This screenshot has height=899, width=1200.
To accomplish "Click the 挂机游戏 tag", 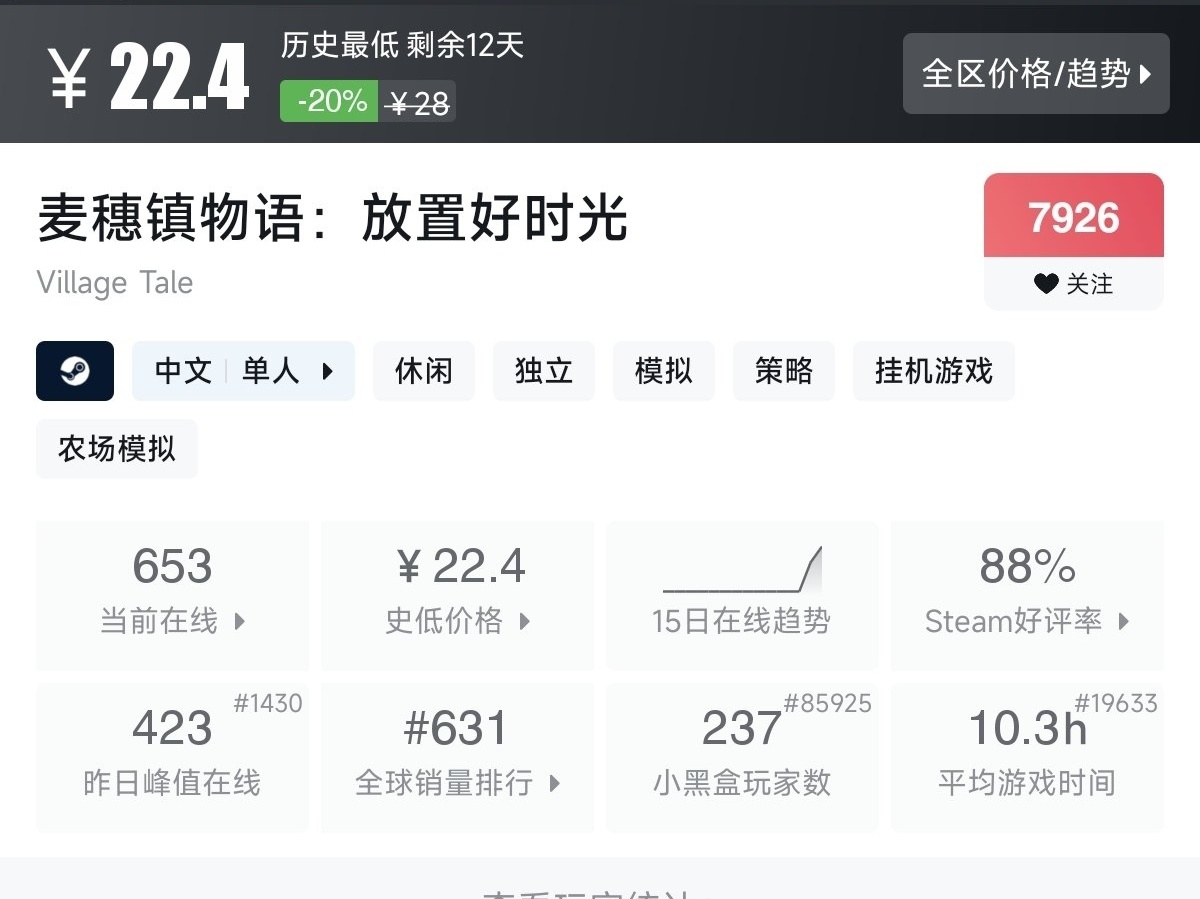I will [x=934, y=371].
